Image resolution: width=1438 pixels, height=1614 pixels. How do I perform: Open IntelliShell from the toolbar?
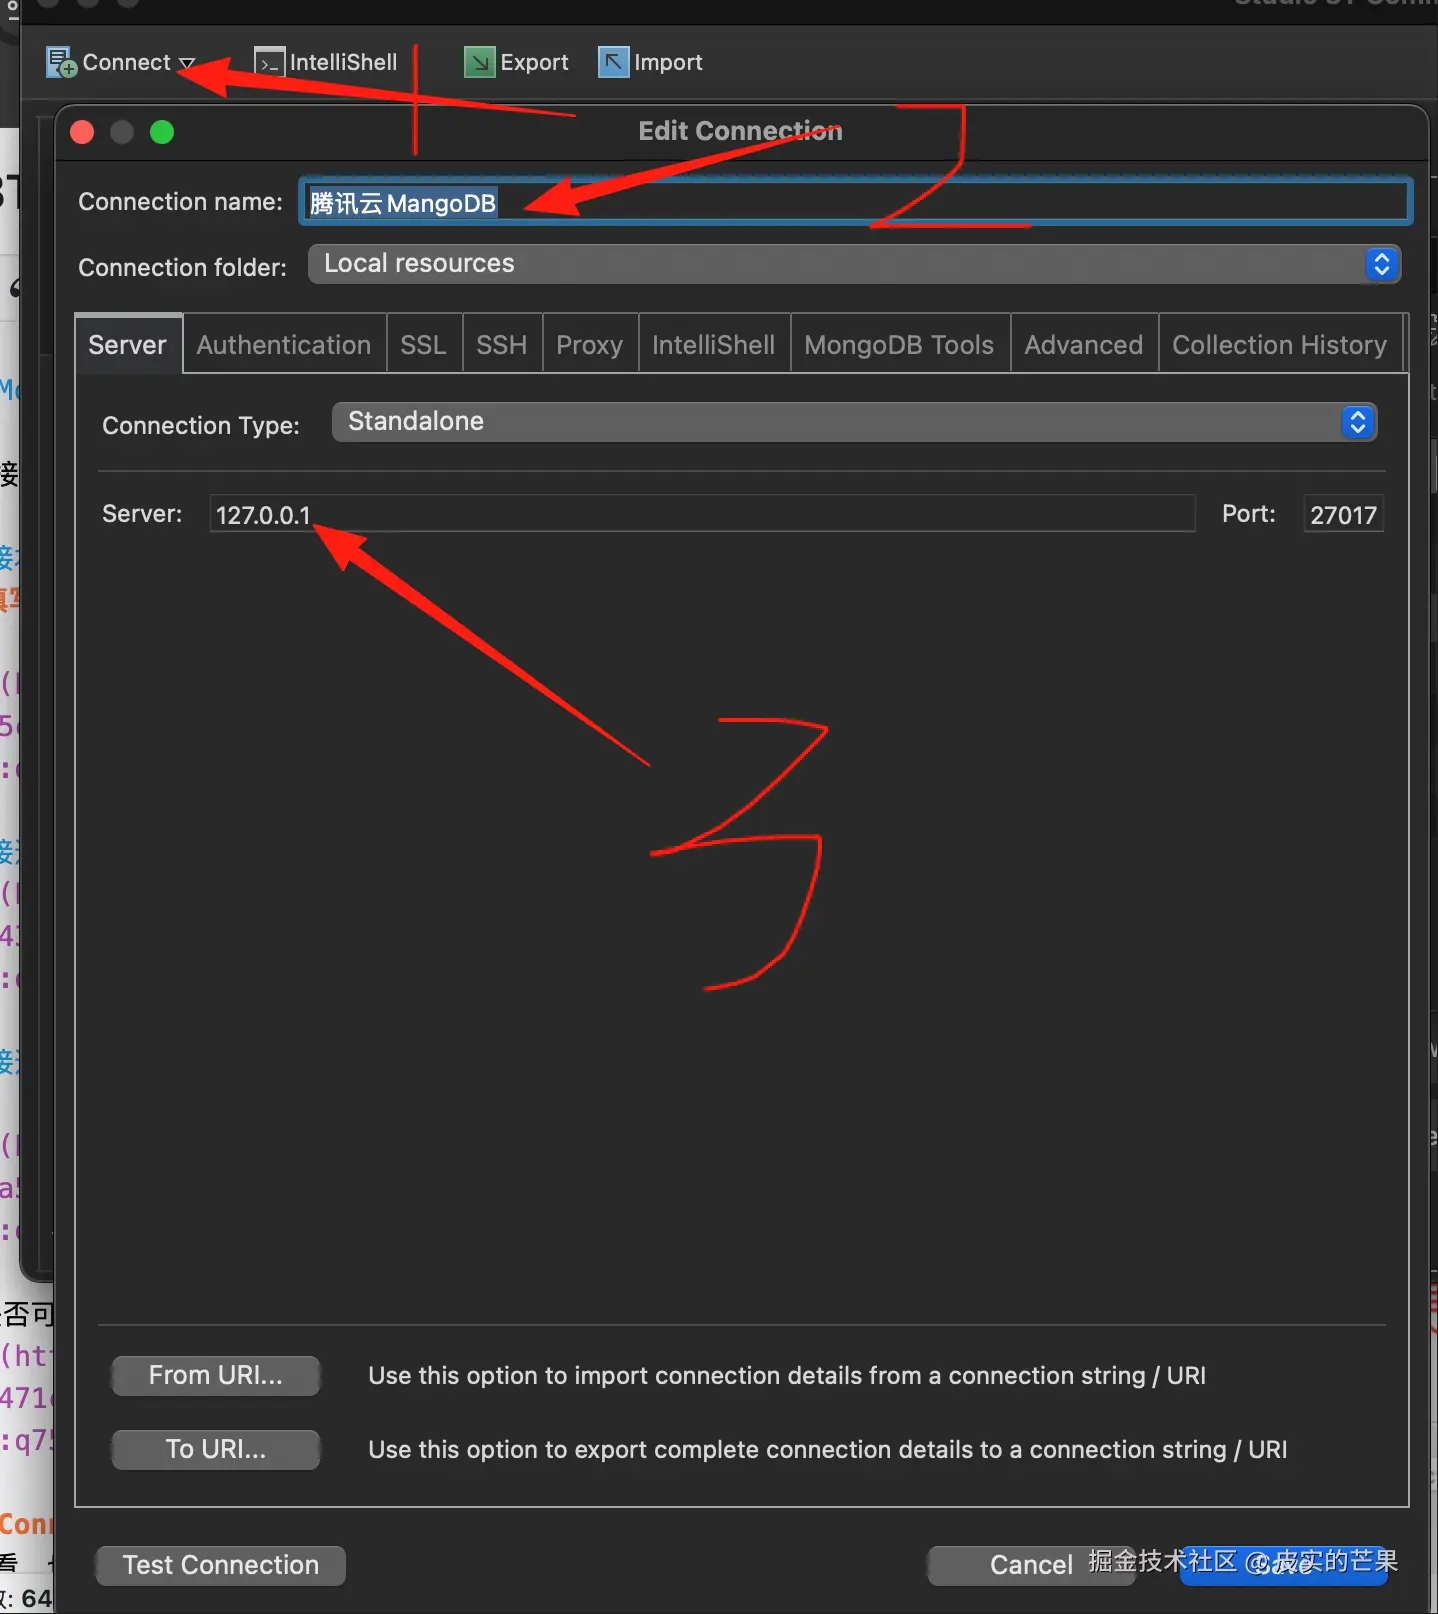coord(326,62)
